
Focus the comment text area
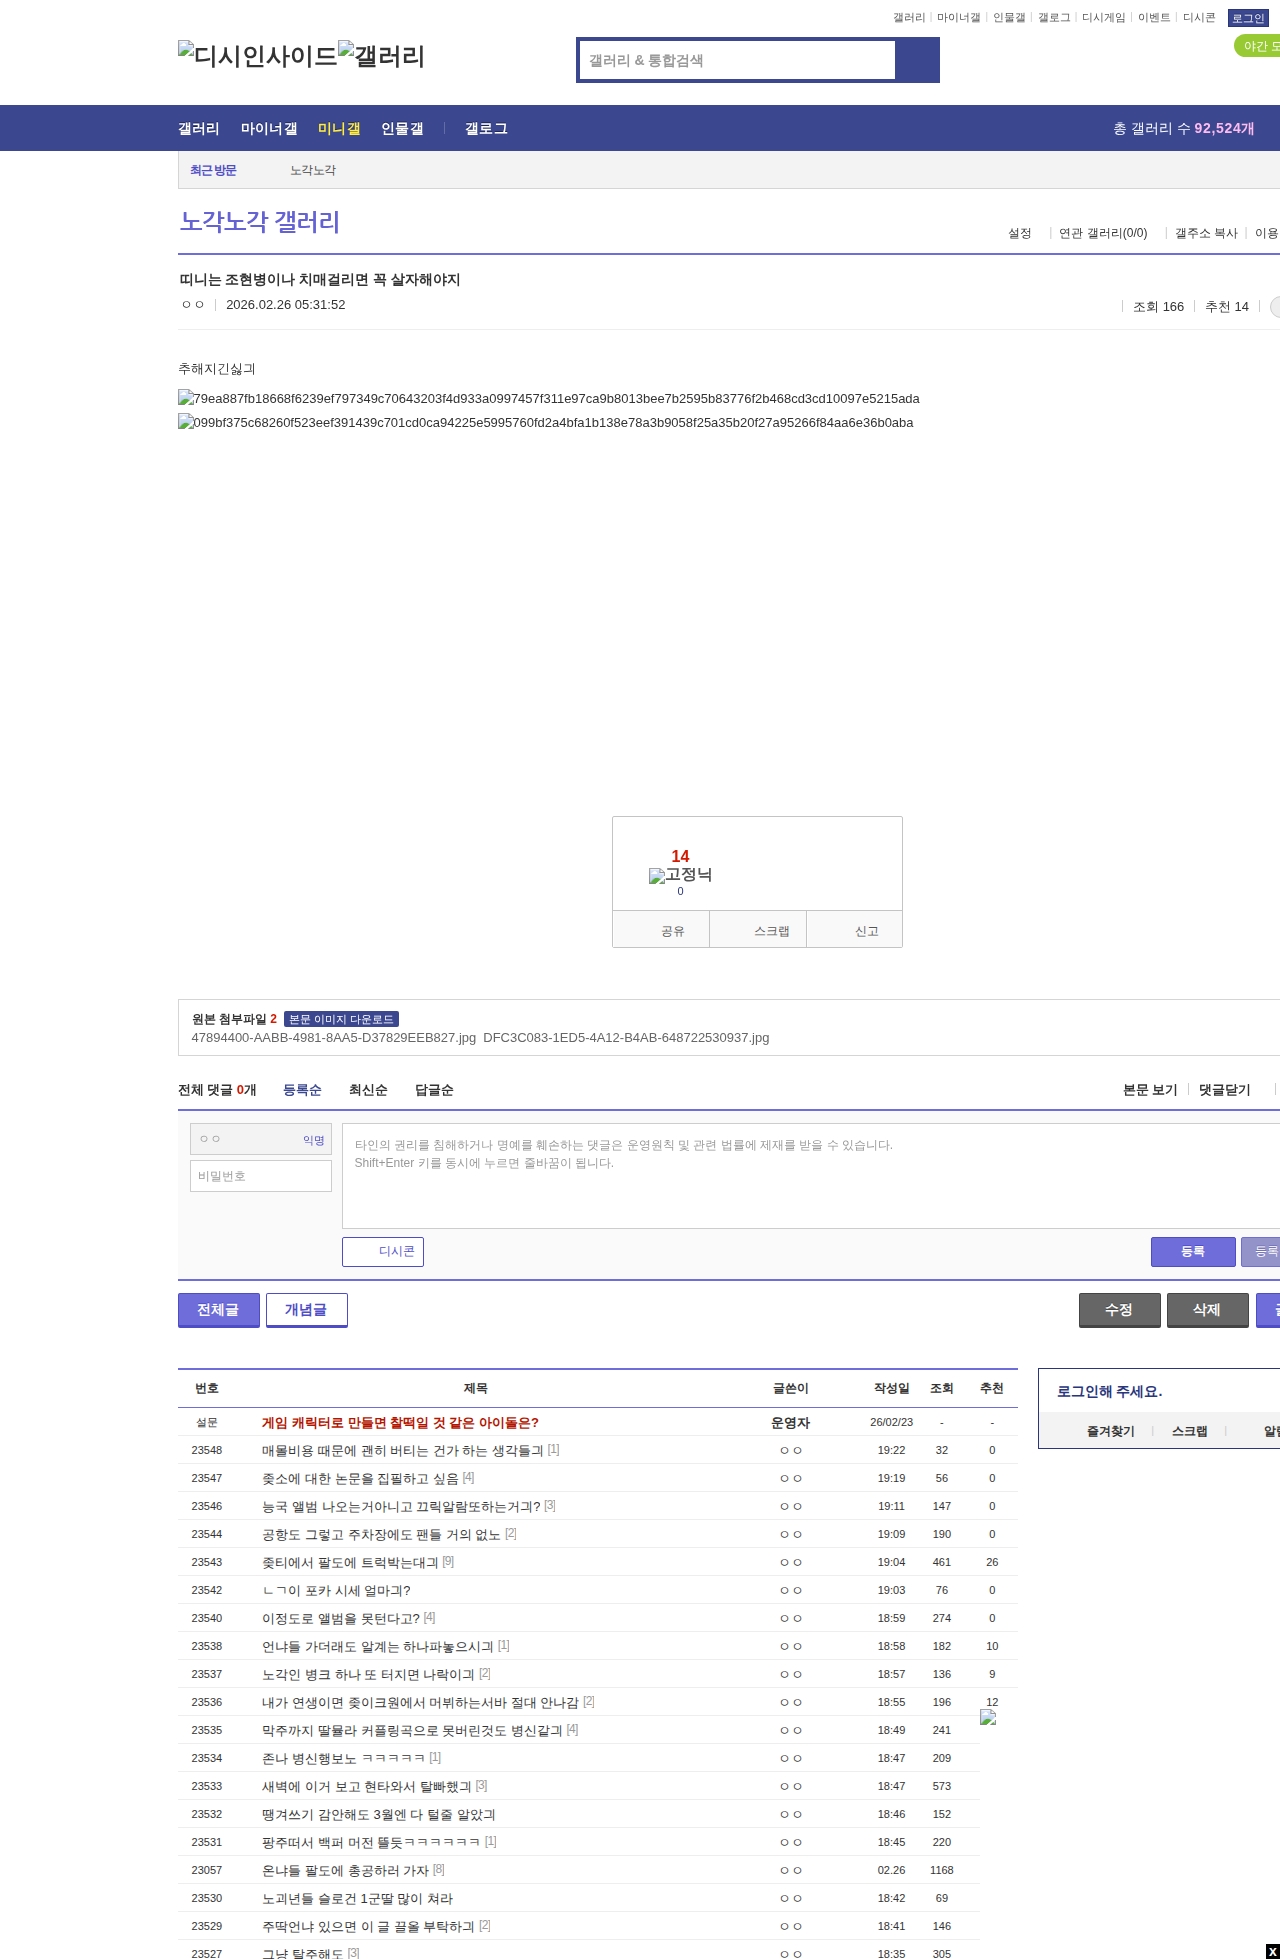point(811,1176)
